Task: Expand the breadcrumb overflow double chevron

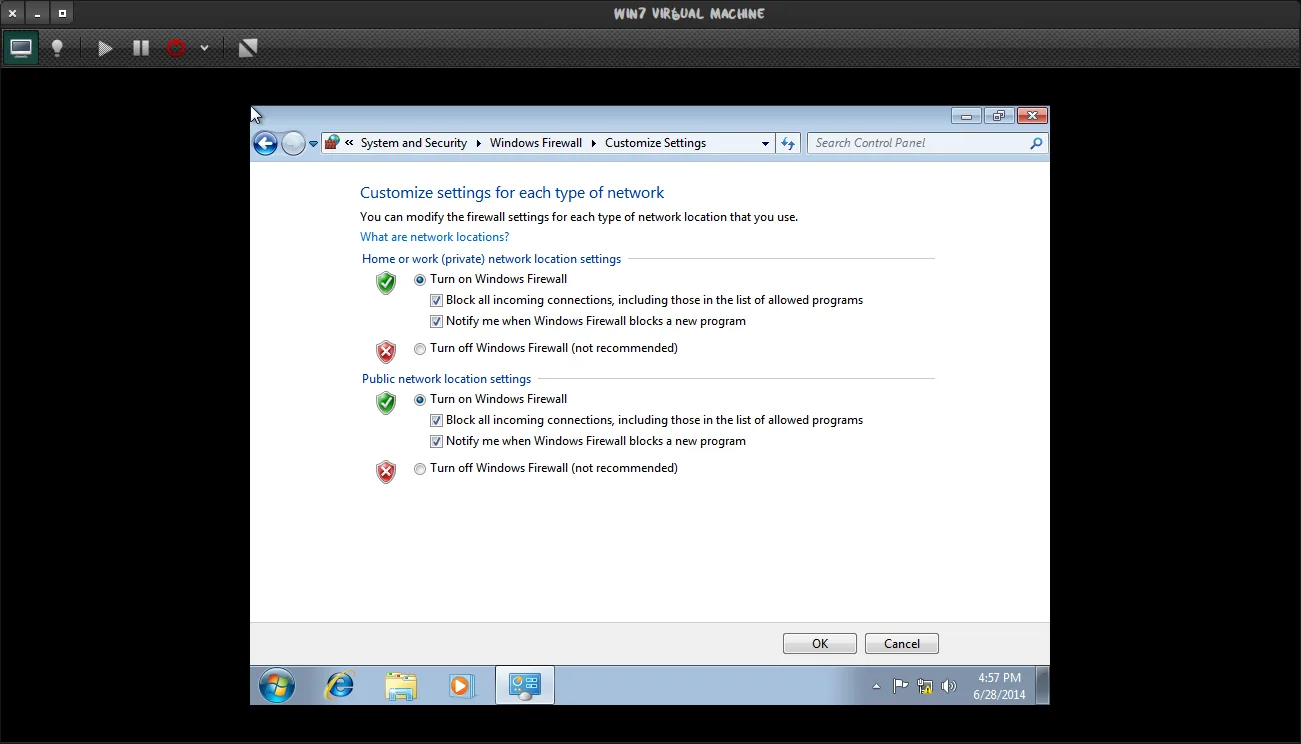Action: pyautogui.click(x=350, y=143)
